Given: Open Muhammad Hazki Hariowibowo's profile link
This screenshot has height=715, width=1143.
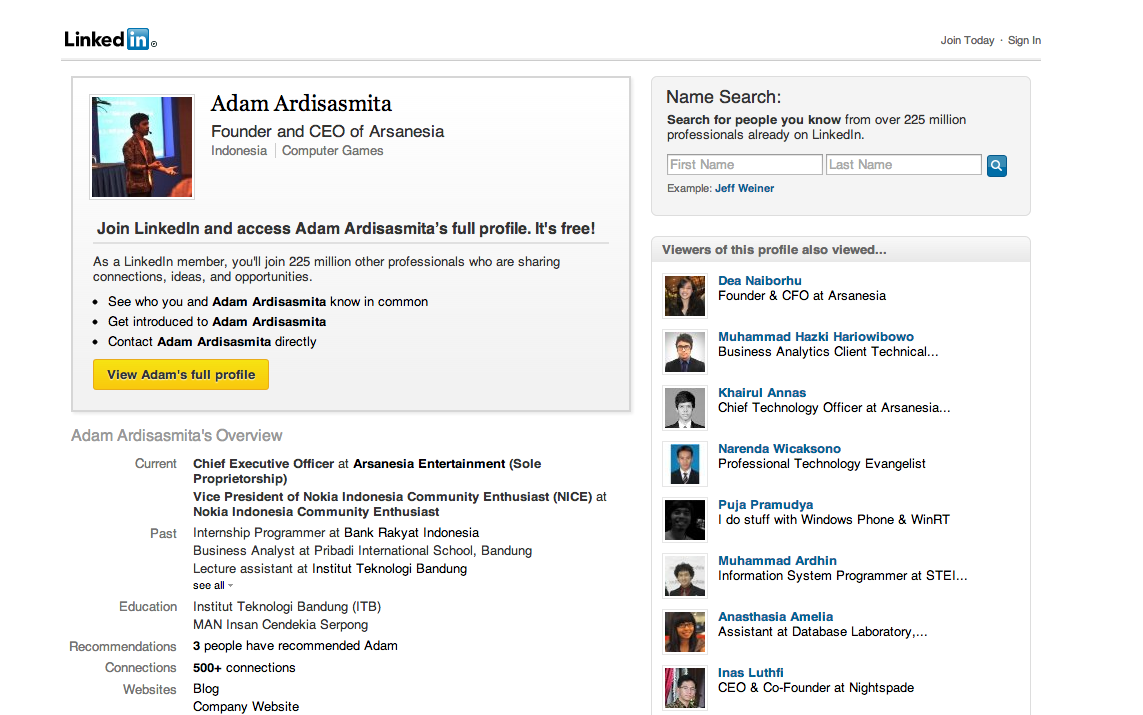Looking at the screenshot, I should tap(815, 337).
